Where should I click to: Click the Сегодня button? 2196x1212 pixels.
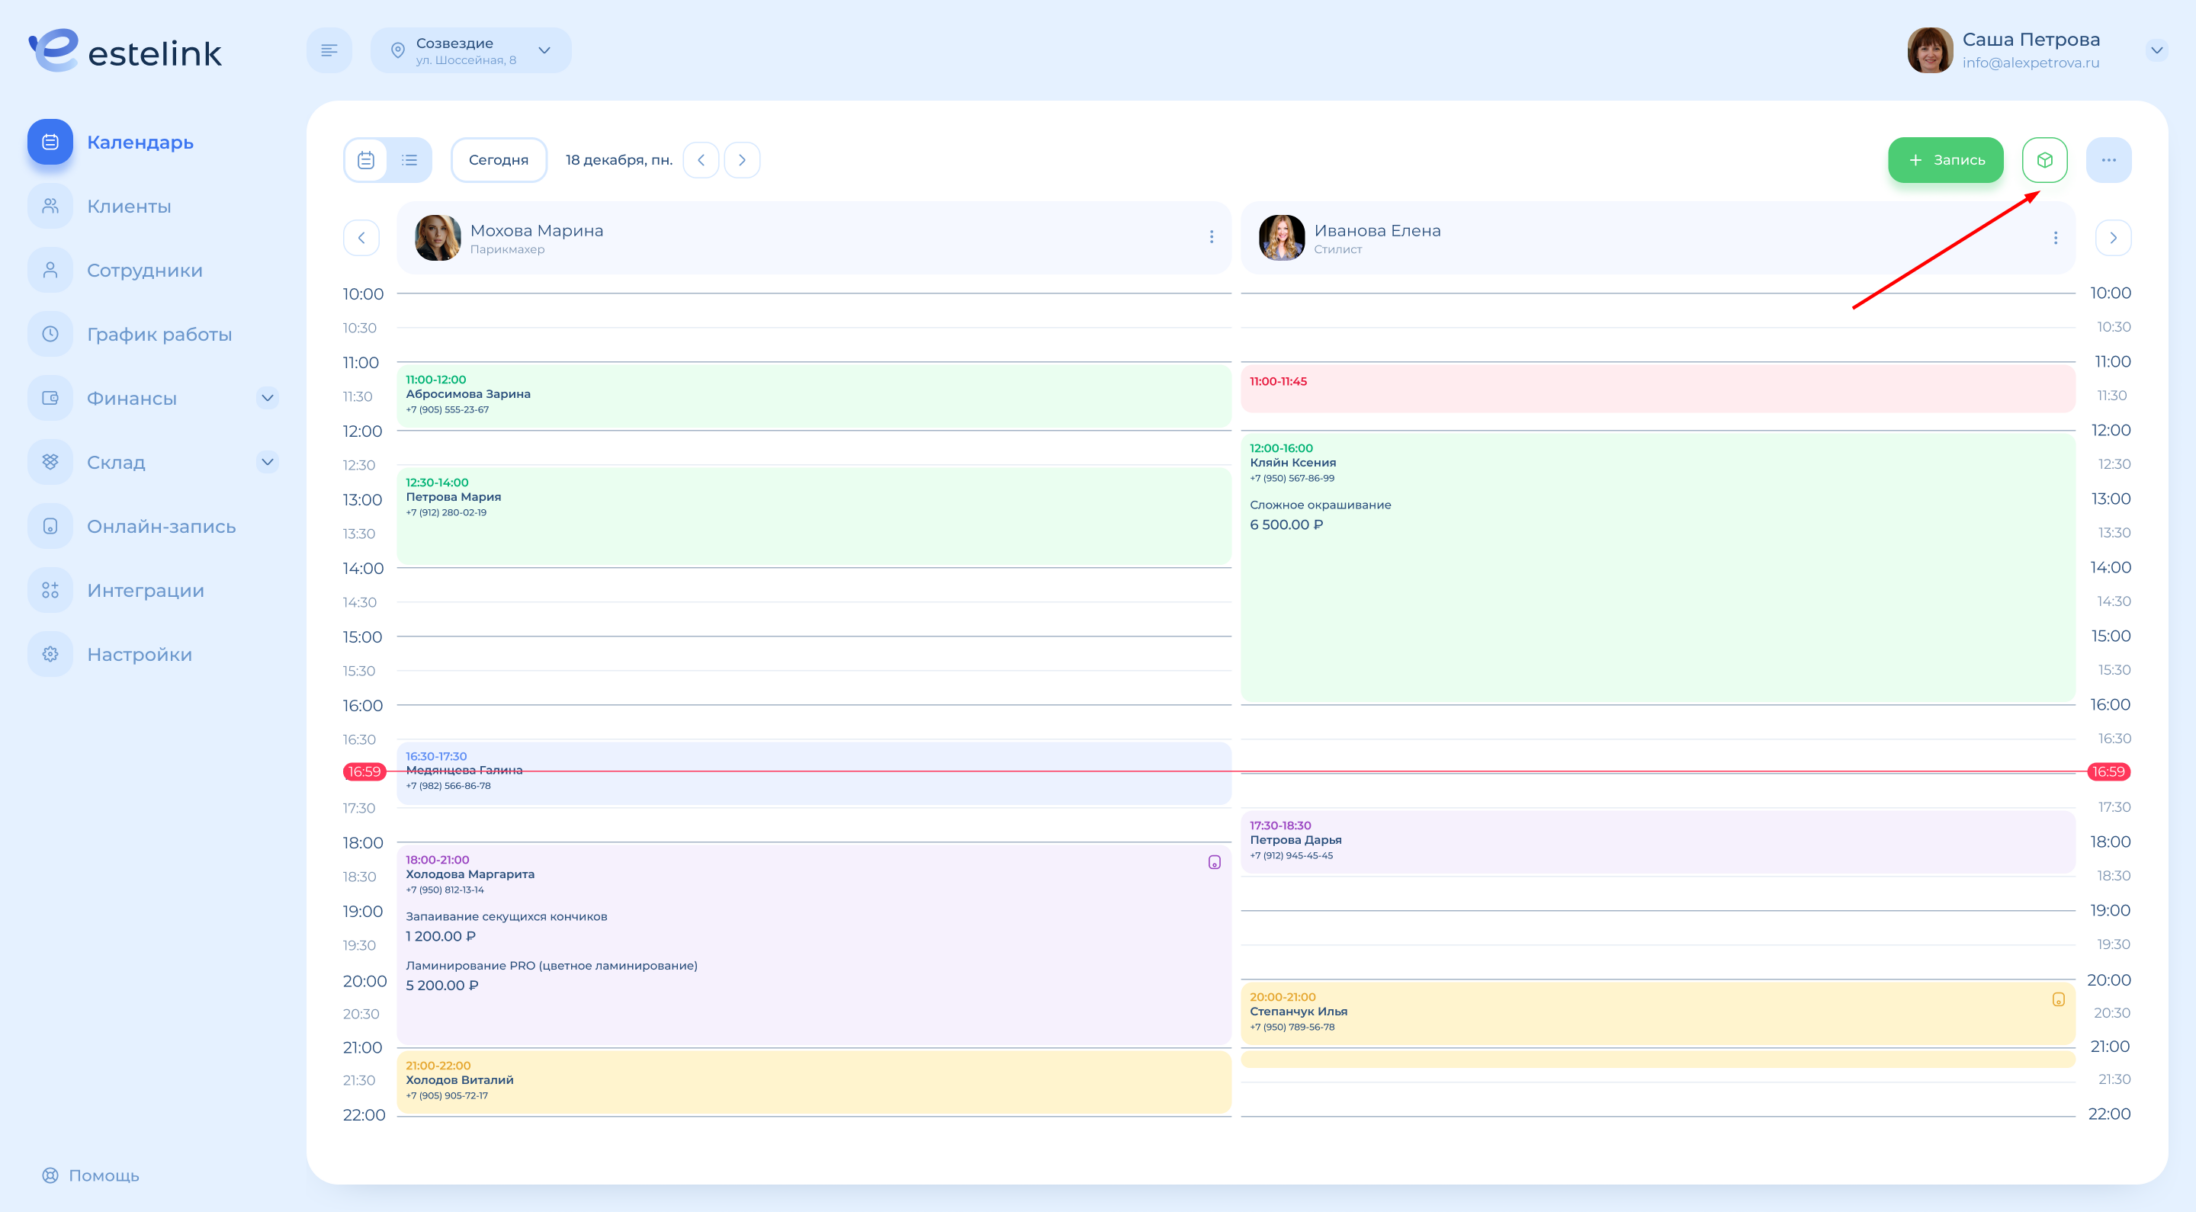pos(498,160)
